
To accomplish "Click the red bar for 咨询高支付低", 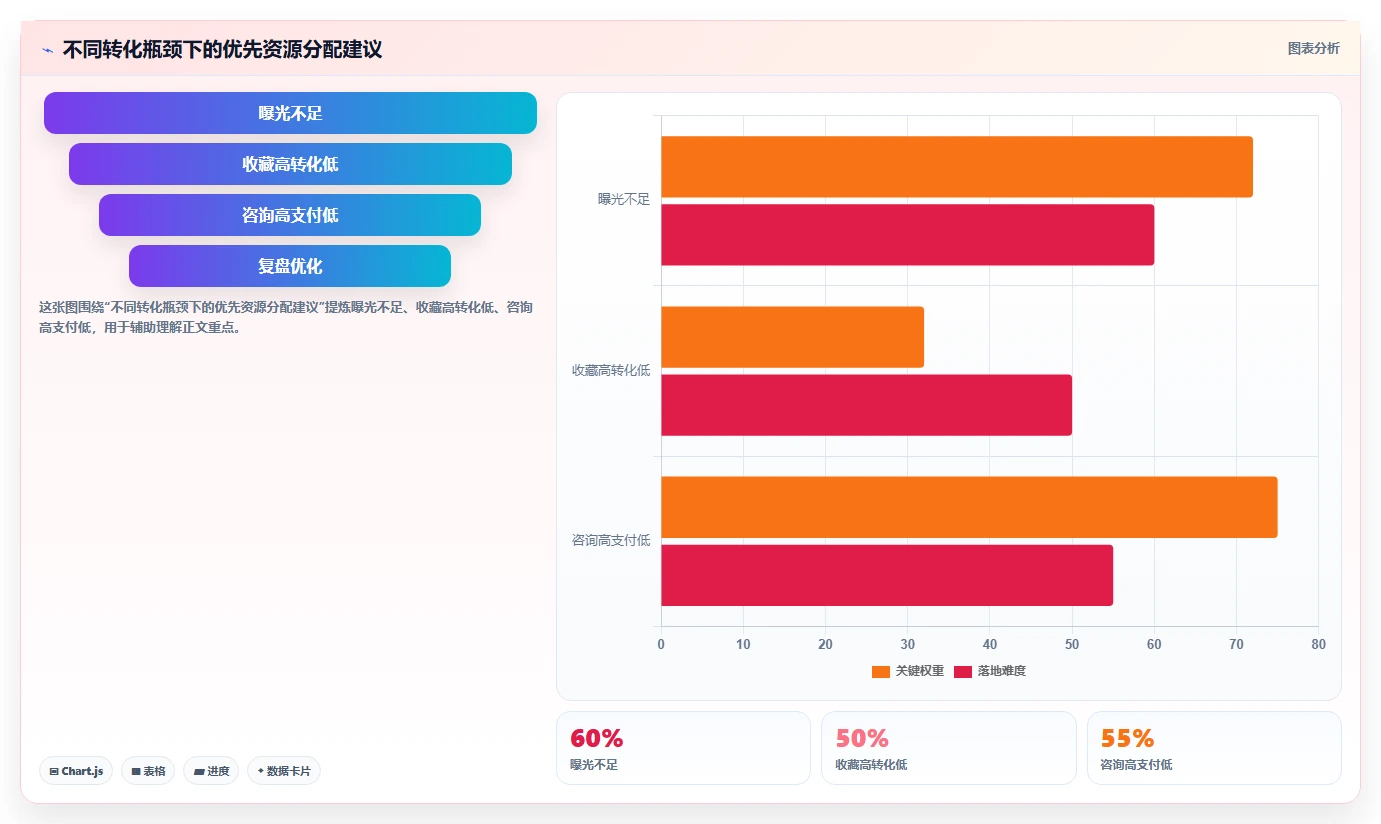I will click(887, 575).
